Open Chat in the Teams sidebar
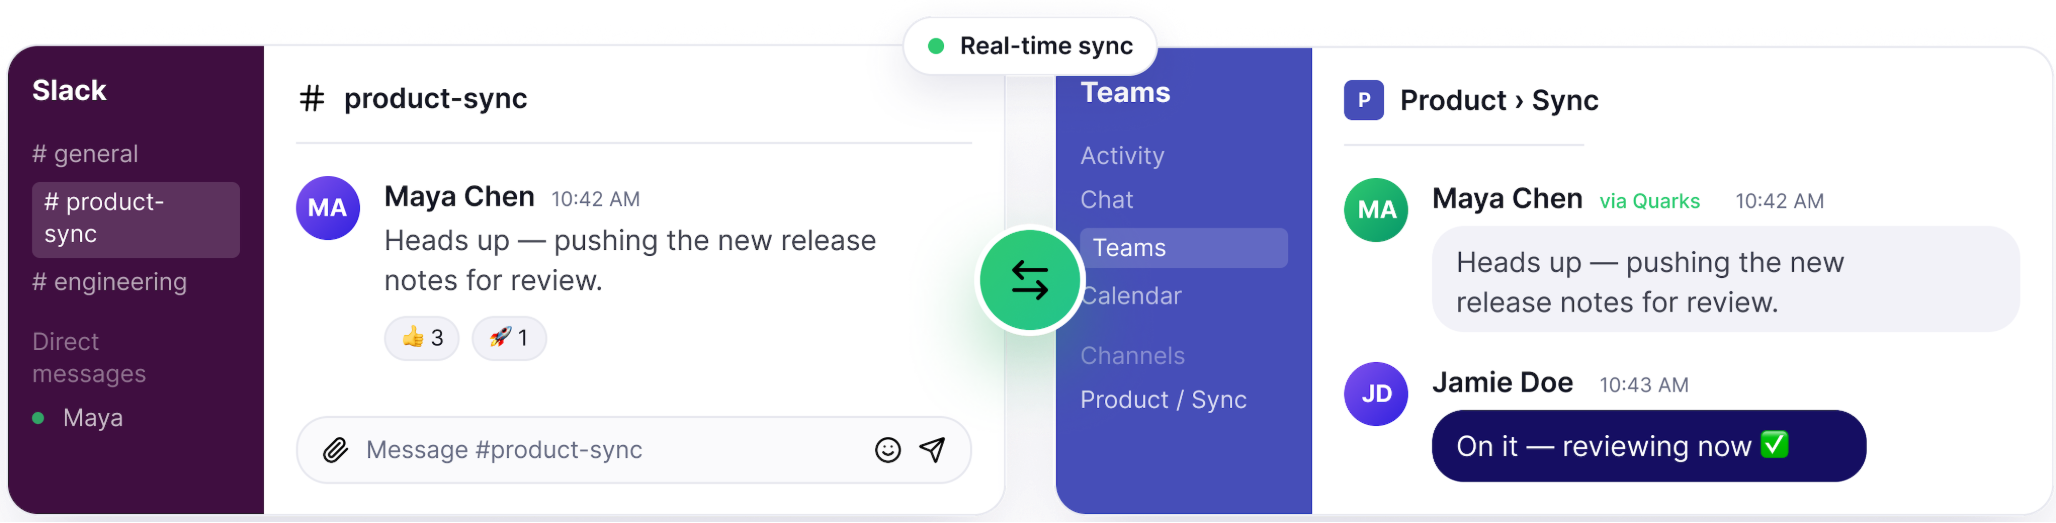Screen dimensions: 2056x523 coord(1107,200)
